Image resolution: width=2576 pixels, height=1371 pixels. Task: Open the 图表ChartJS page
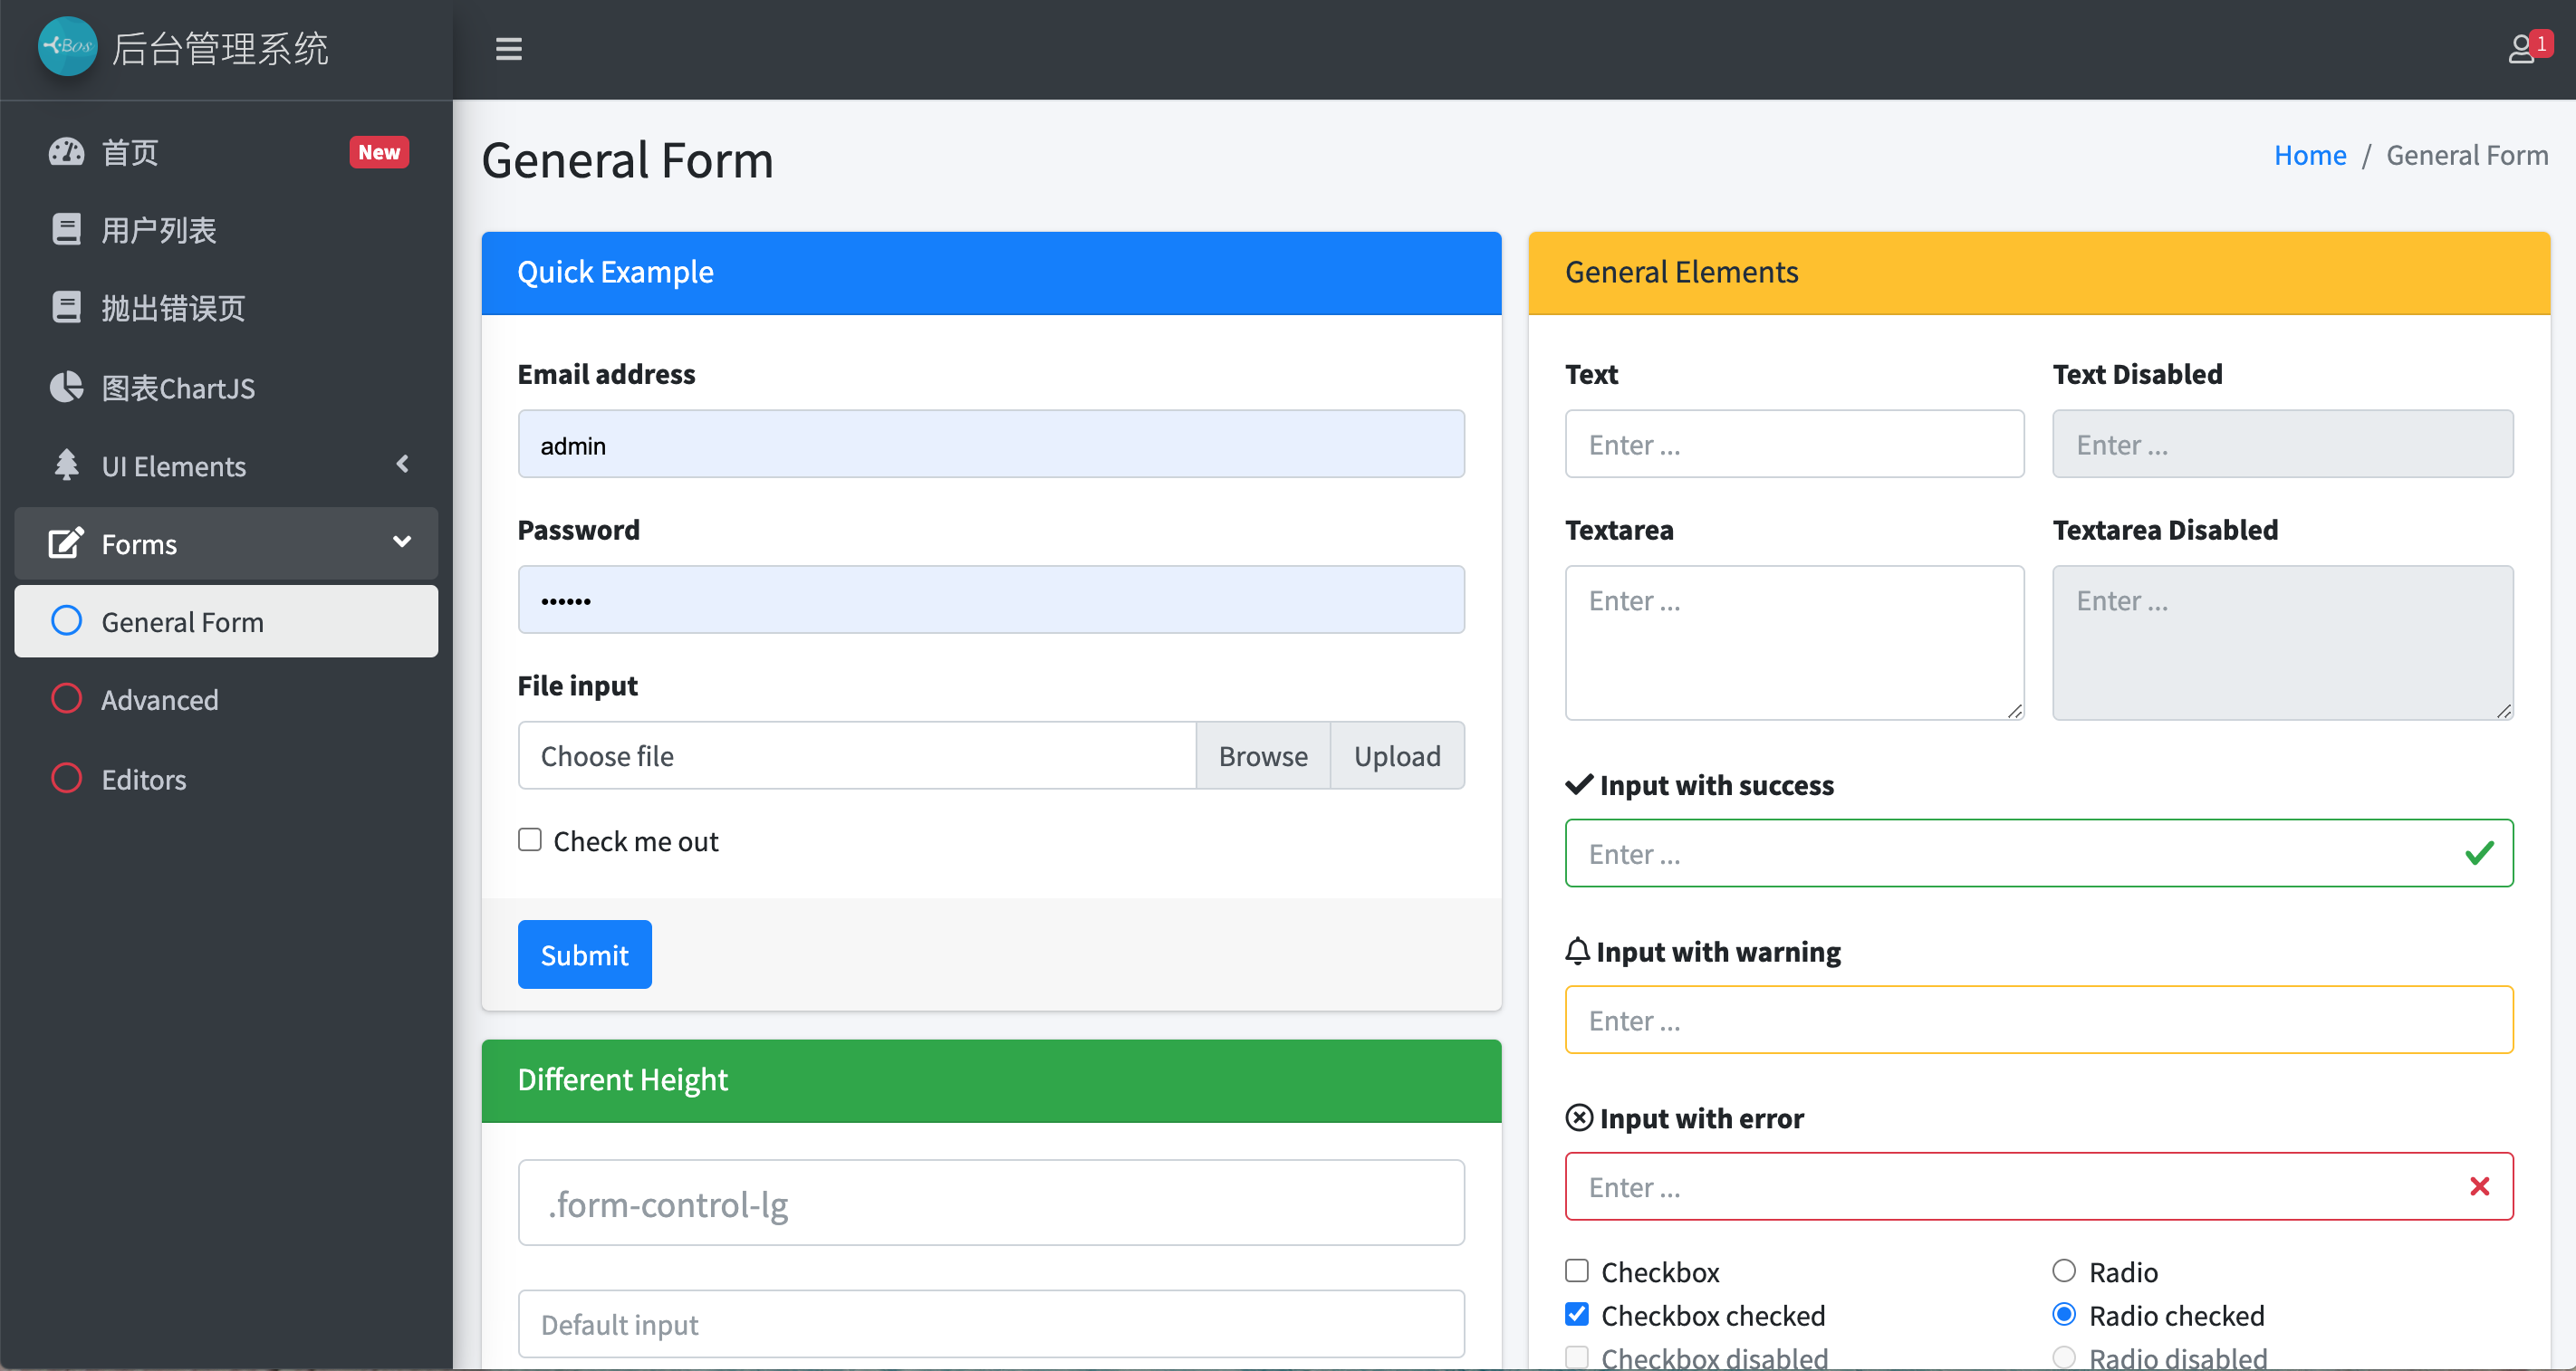click(227, 387)
